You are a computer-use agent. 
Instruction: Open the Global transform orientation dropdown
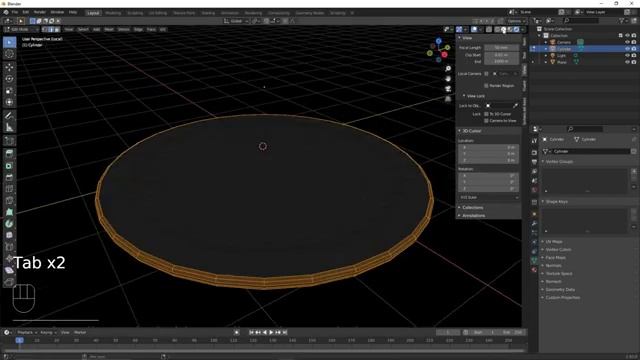coord(236,21)
